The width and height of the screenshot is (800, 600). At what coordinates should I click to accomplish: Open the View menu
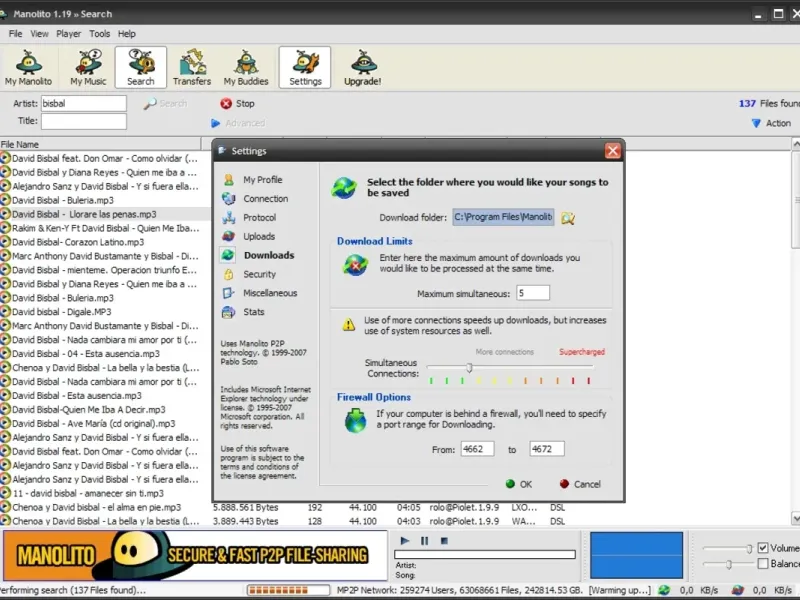point(39,34)
